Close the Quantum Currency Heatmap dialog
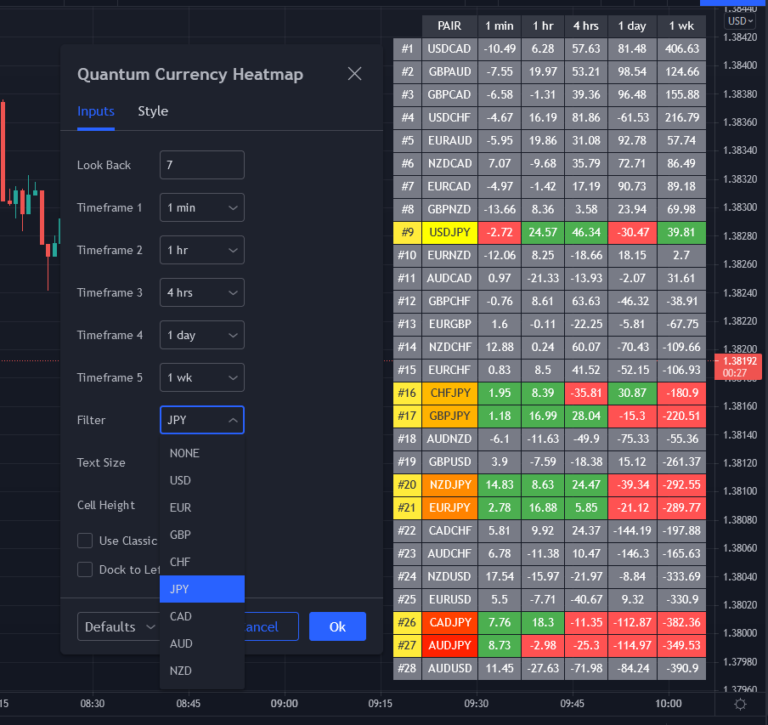Screen dimensions: 768x725 [354, 74]
